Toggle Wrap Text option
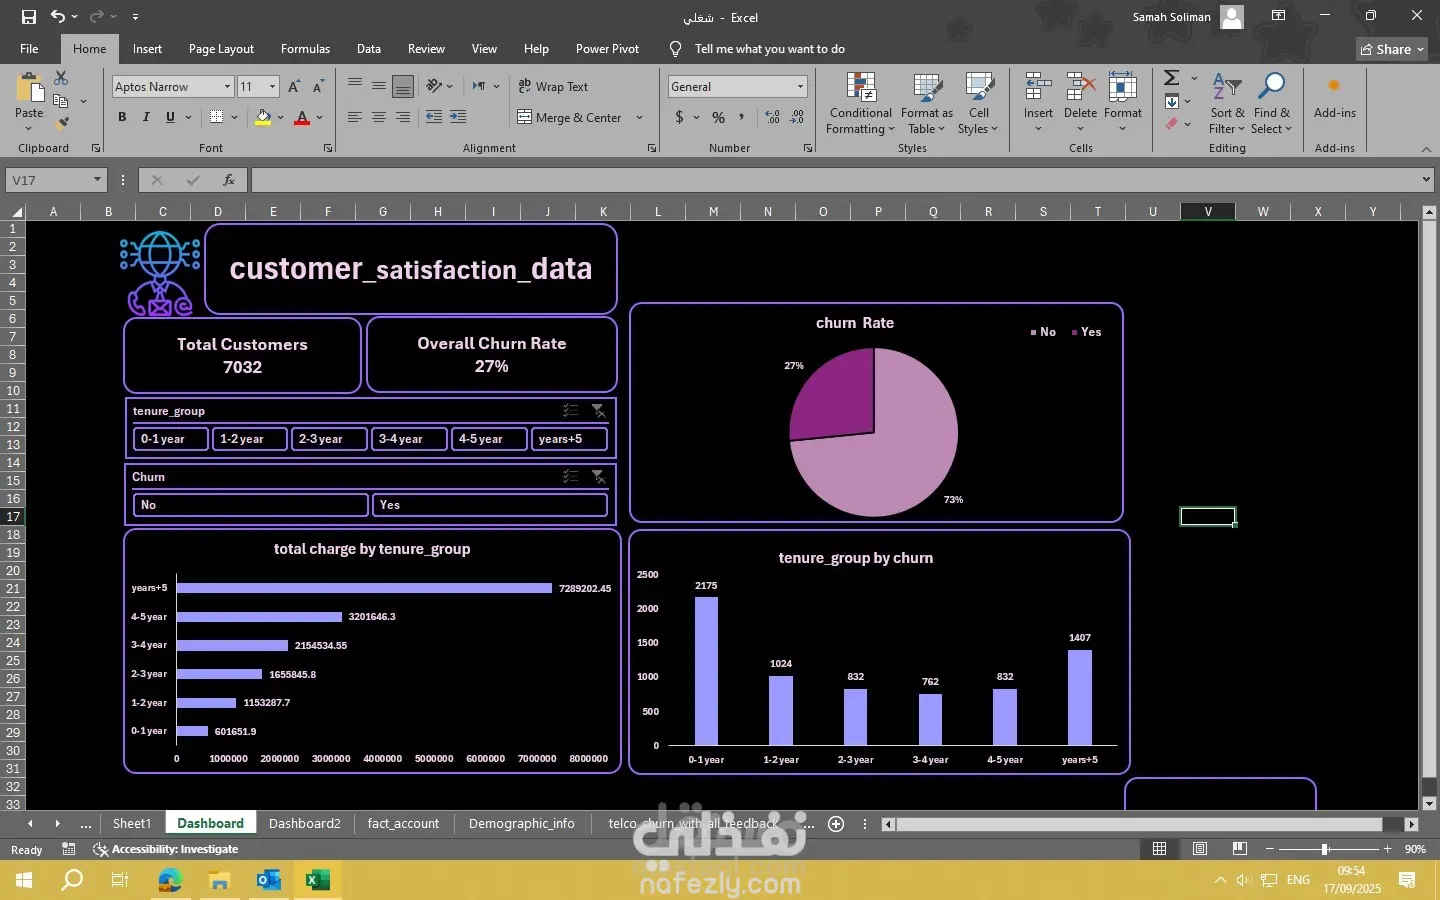This screenshot has height=900, width=1440. coord(553,87)
